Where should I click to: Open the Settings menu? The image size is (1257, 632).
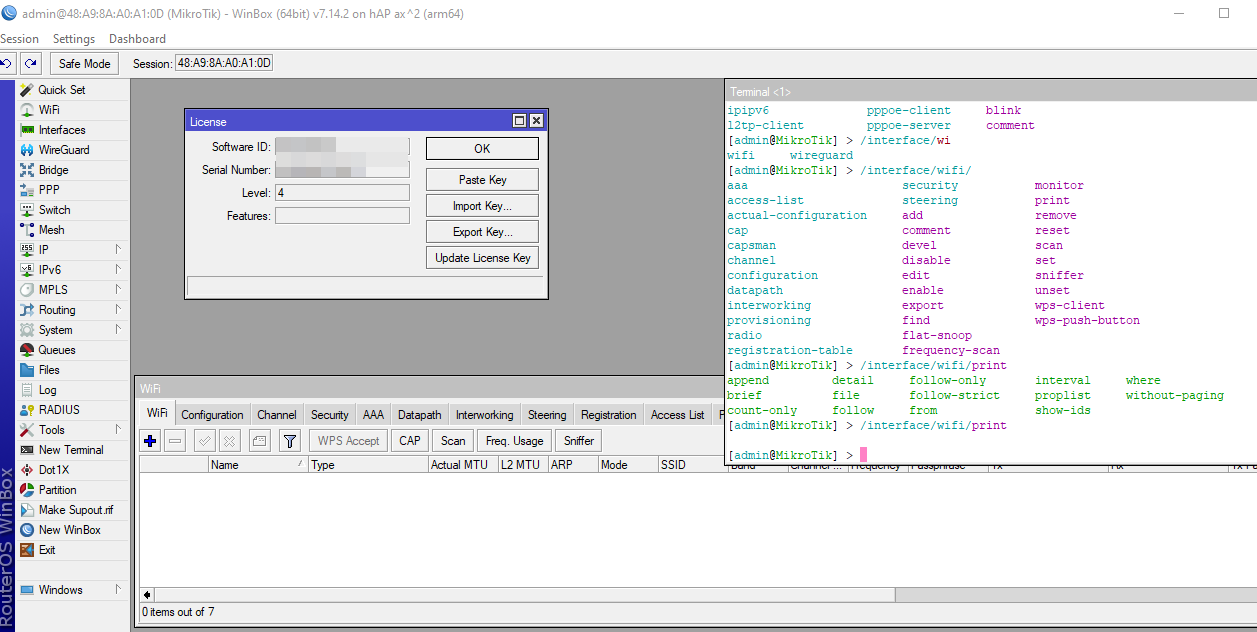(x=74, y=39)
